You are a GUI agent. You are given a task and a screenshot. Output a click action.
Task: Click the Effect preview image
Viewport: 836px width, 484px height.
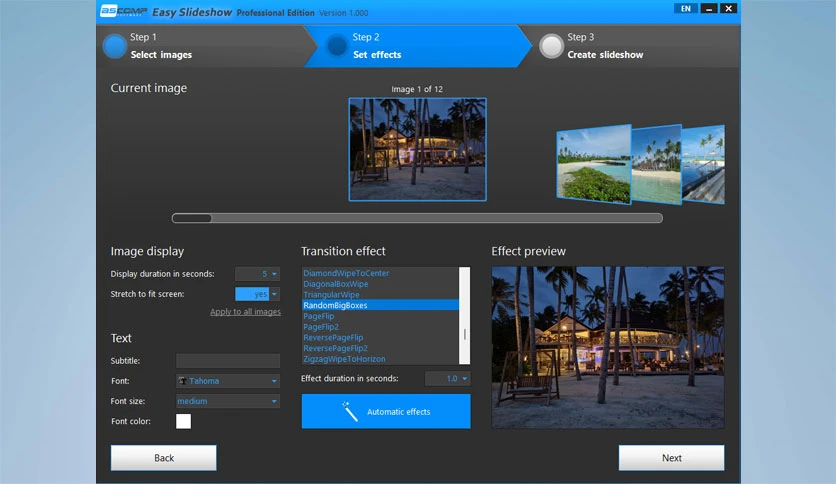(x=608, y=348)
